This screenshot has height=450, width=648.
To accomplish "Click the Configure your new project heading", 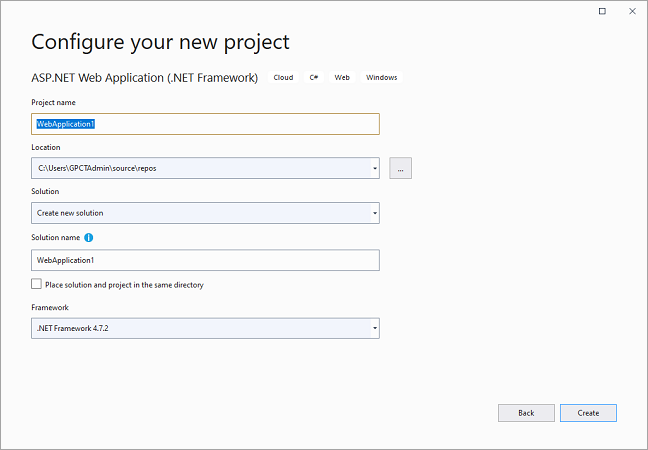I will tap(160, 42).
